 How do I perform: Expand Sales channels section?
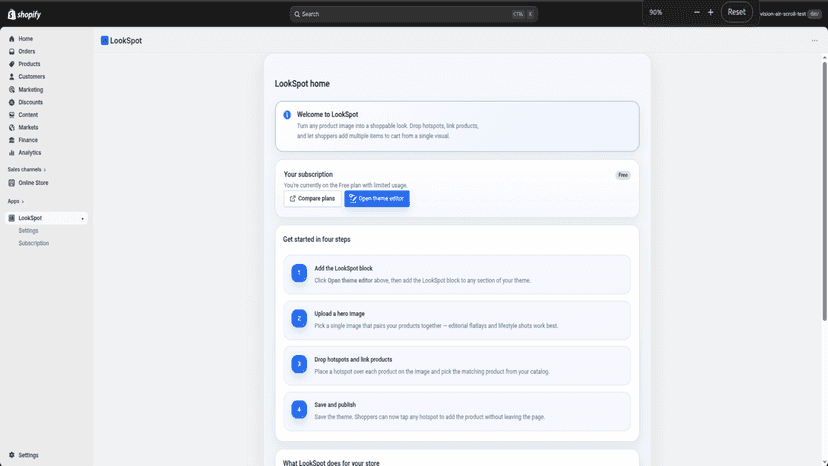pos(26,170)
